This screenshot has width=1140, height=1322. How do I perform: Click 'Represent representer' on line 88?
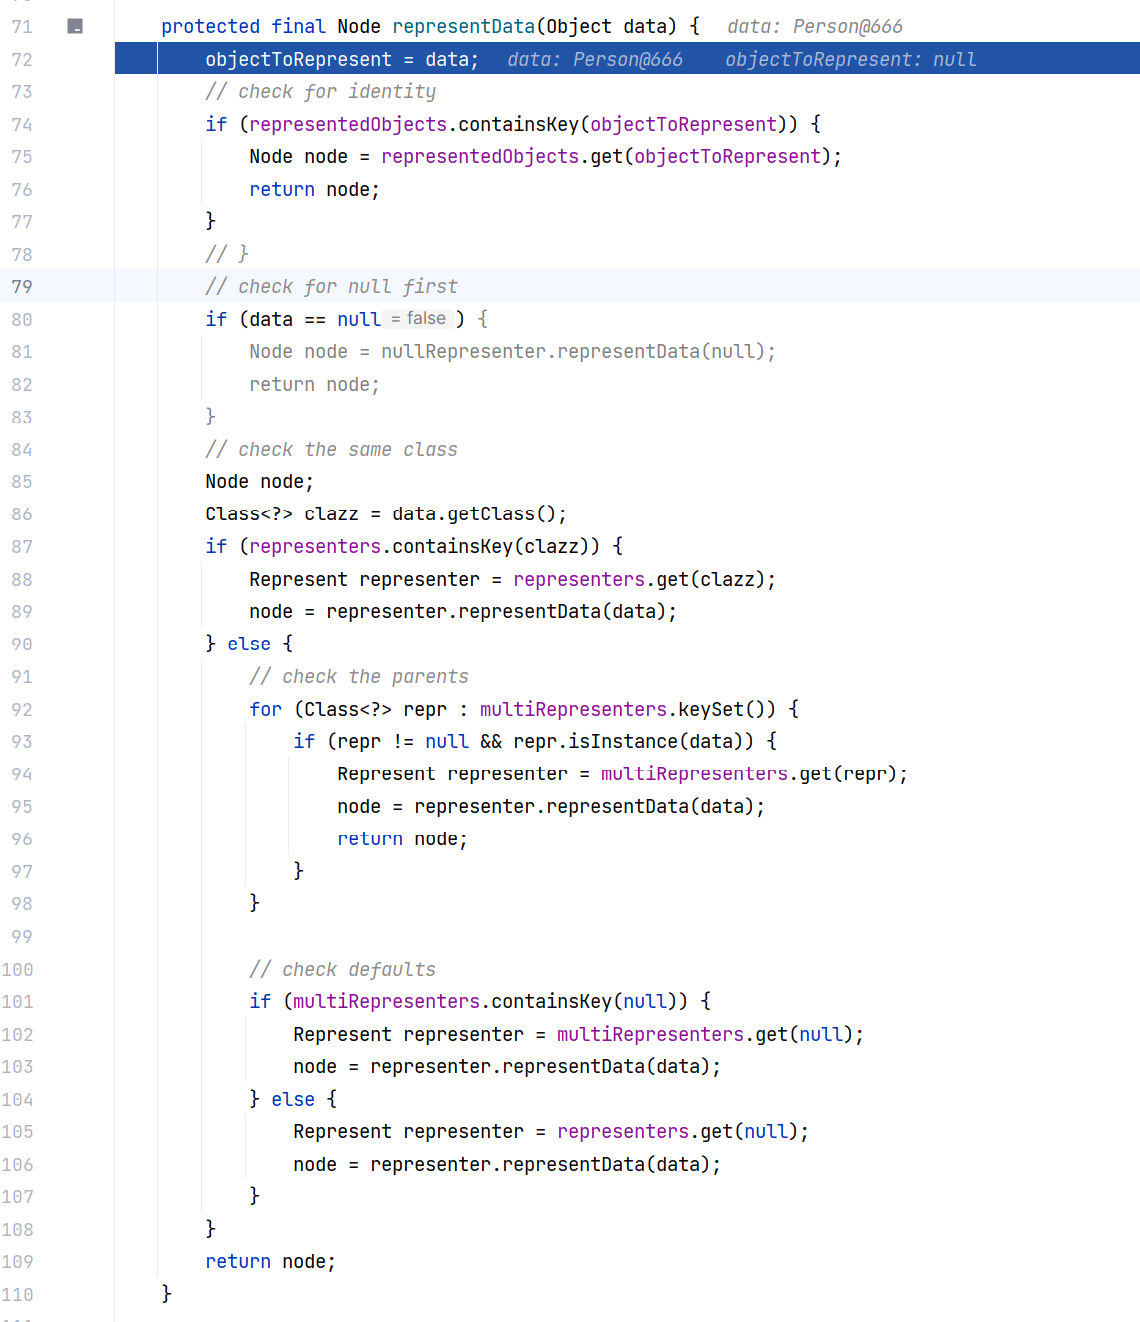(x=365, y=580)
